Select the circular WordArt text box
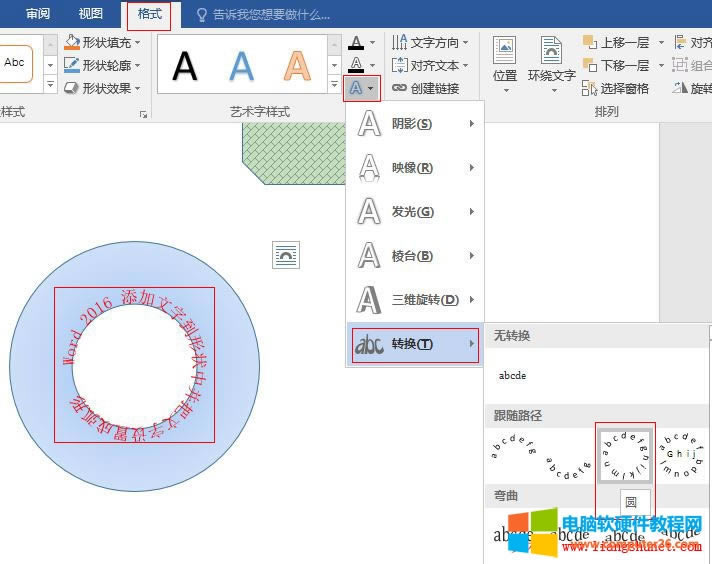 coord(134,365)
